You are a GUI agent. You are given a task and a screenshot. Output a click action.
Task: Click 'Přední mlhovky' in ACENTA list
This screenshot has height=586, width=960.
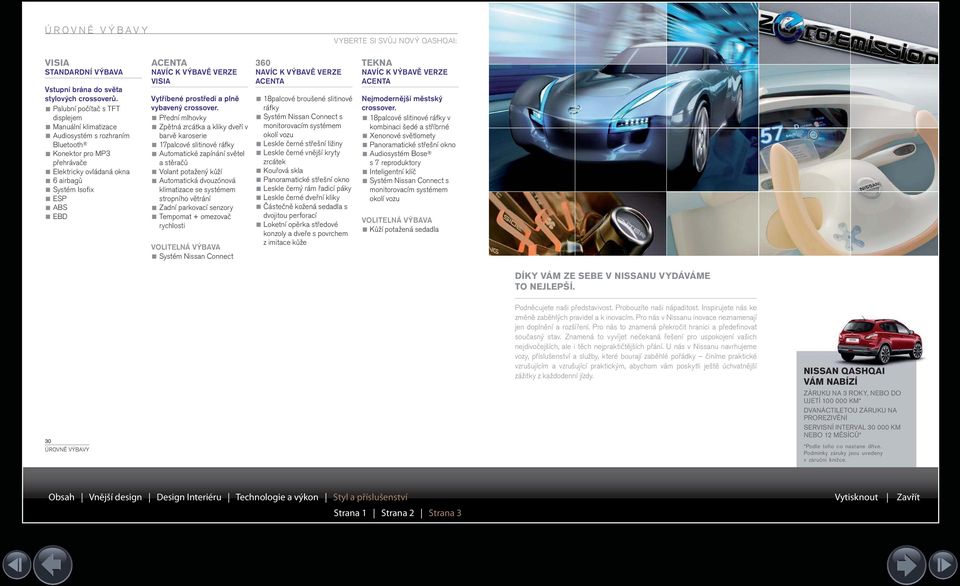tap(182, 118)
